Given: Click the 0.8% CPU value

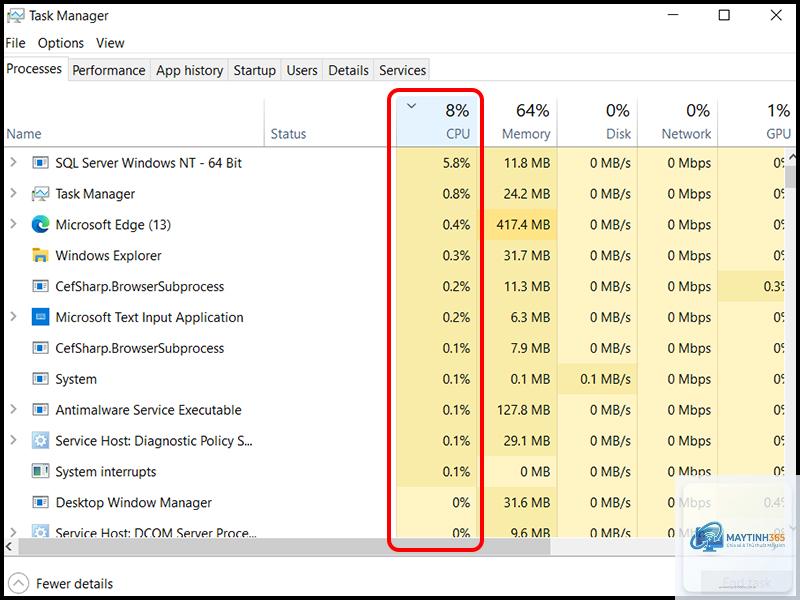Looking at the screenshot, I should pos(456,194).
